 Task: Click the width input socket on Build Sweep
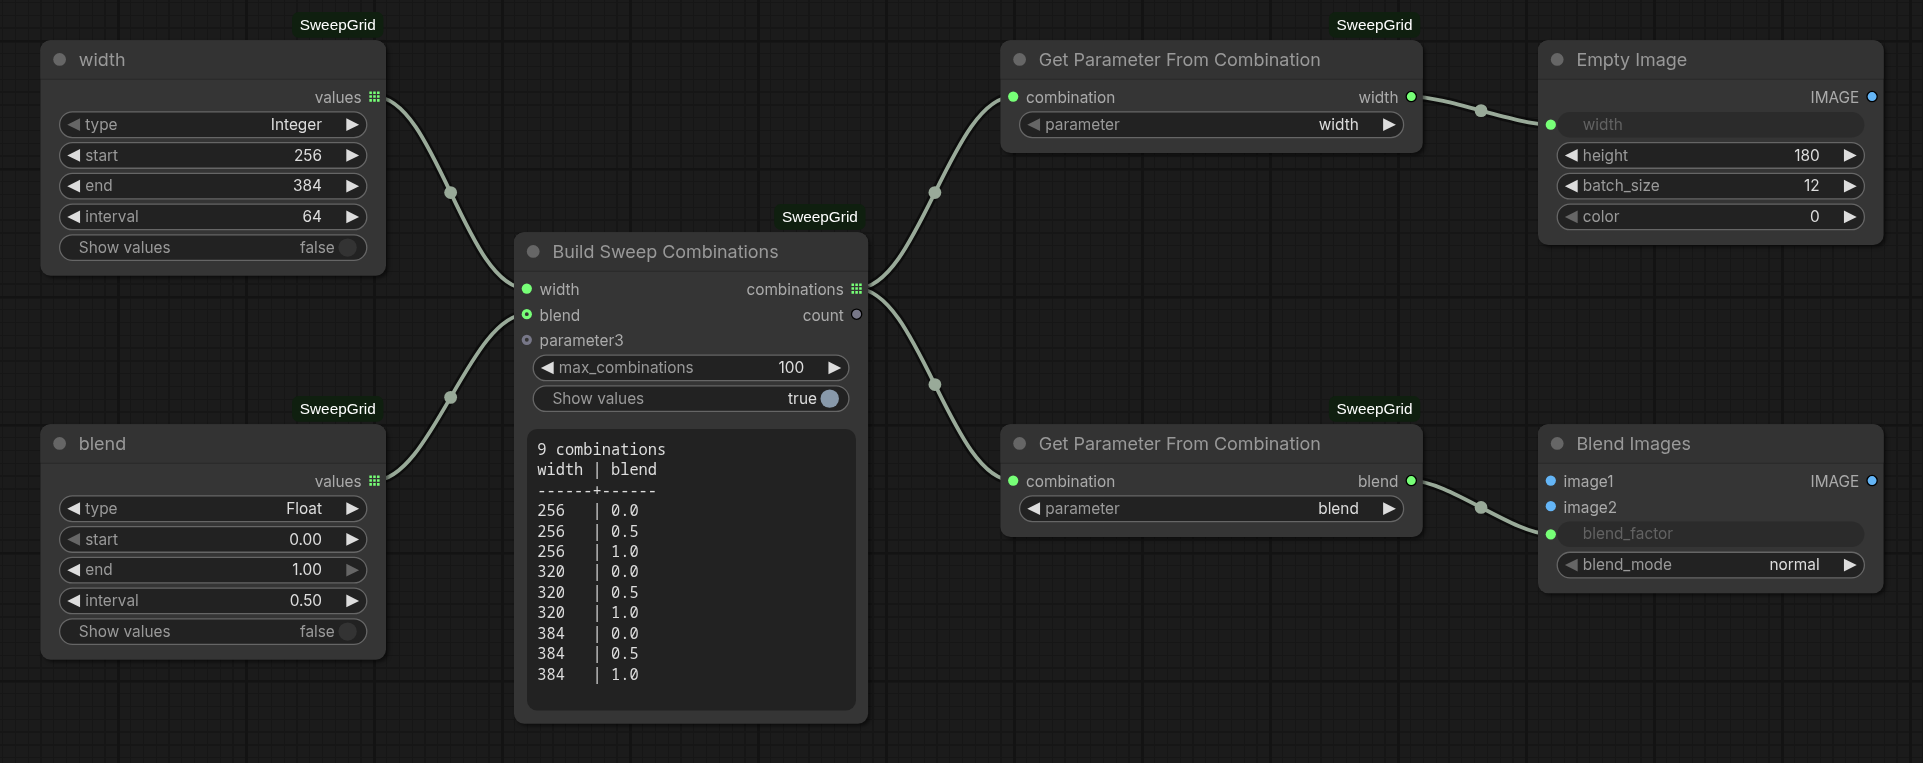point(527,289)
